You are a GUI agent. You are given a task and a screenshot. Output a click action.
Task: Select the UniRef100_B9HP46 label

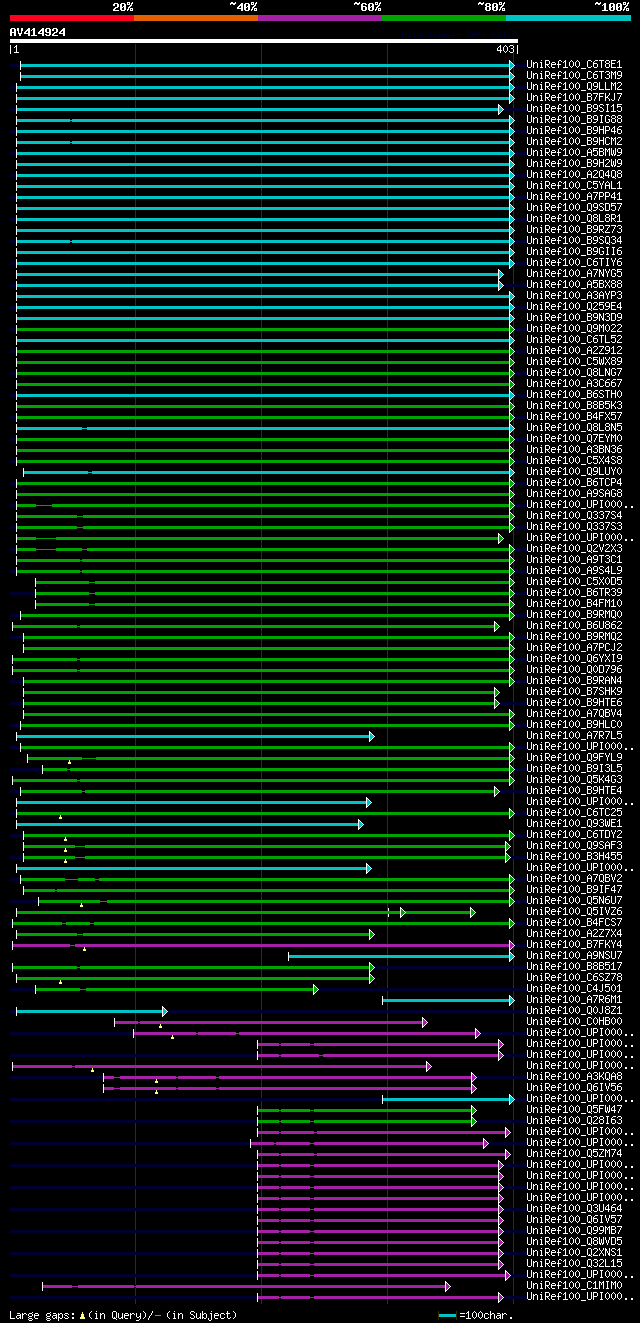tap(574, 131)
